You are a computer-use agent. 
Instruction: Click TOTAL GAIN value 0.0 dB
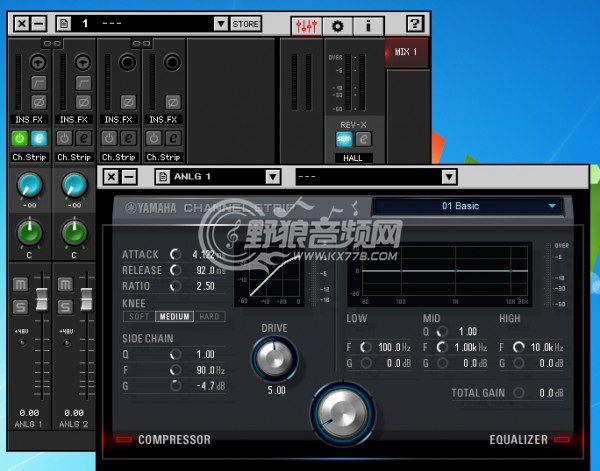551,393
